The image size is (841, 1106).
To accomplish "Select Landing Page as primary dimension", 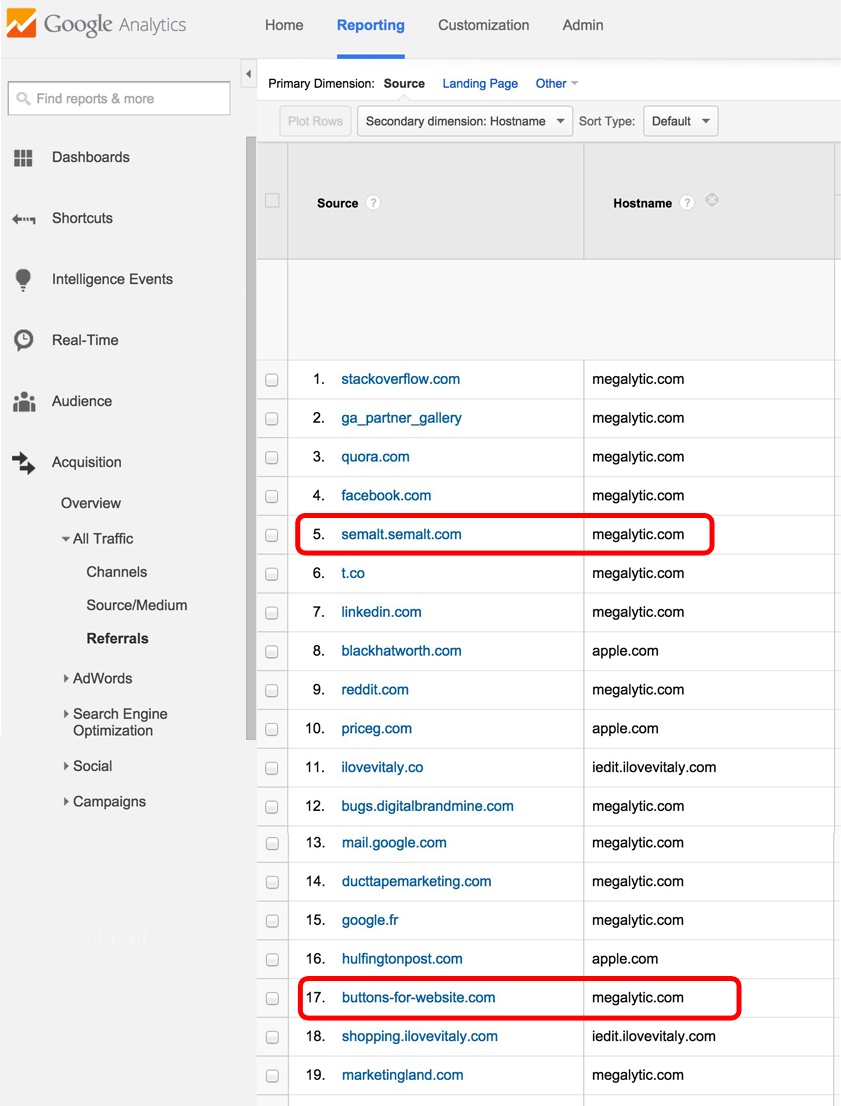I will [x=480, y=84].
